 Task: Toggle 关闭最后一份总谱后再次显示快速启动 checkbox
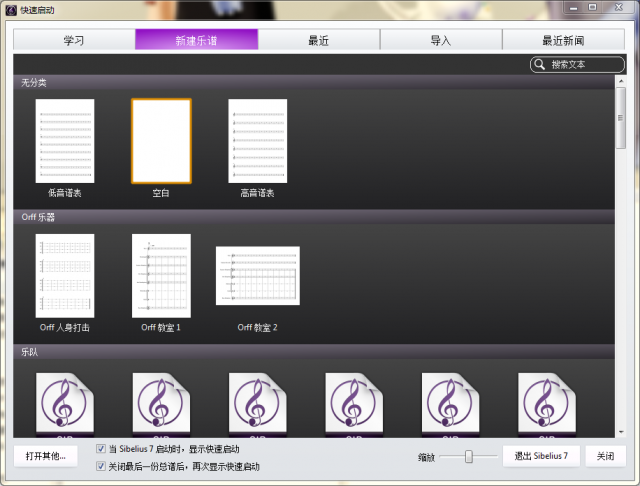(x=101, y=466)
